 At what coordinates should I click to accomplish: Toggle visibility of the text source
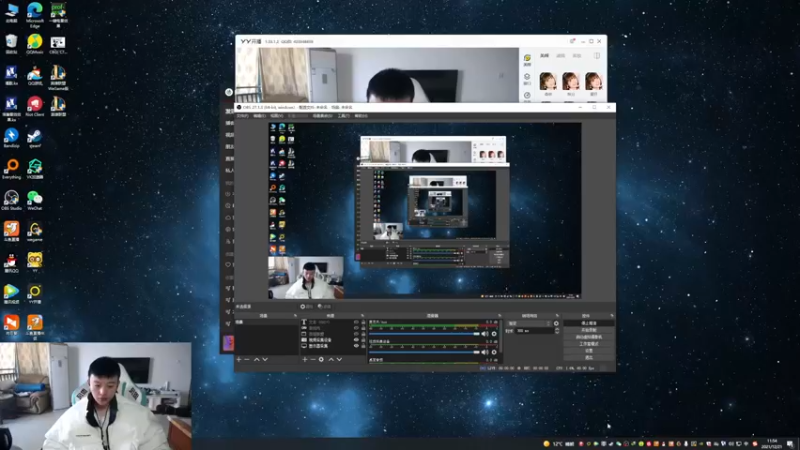pyautogui.click(x=356, y=322)
